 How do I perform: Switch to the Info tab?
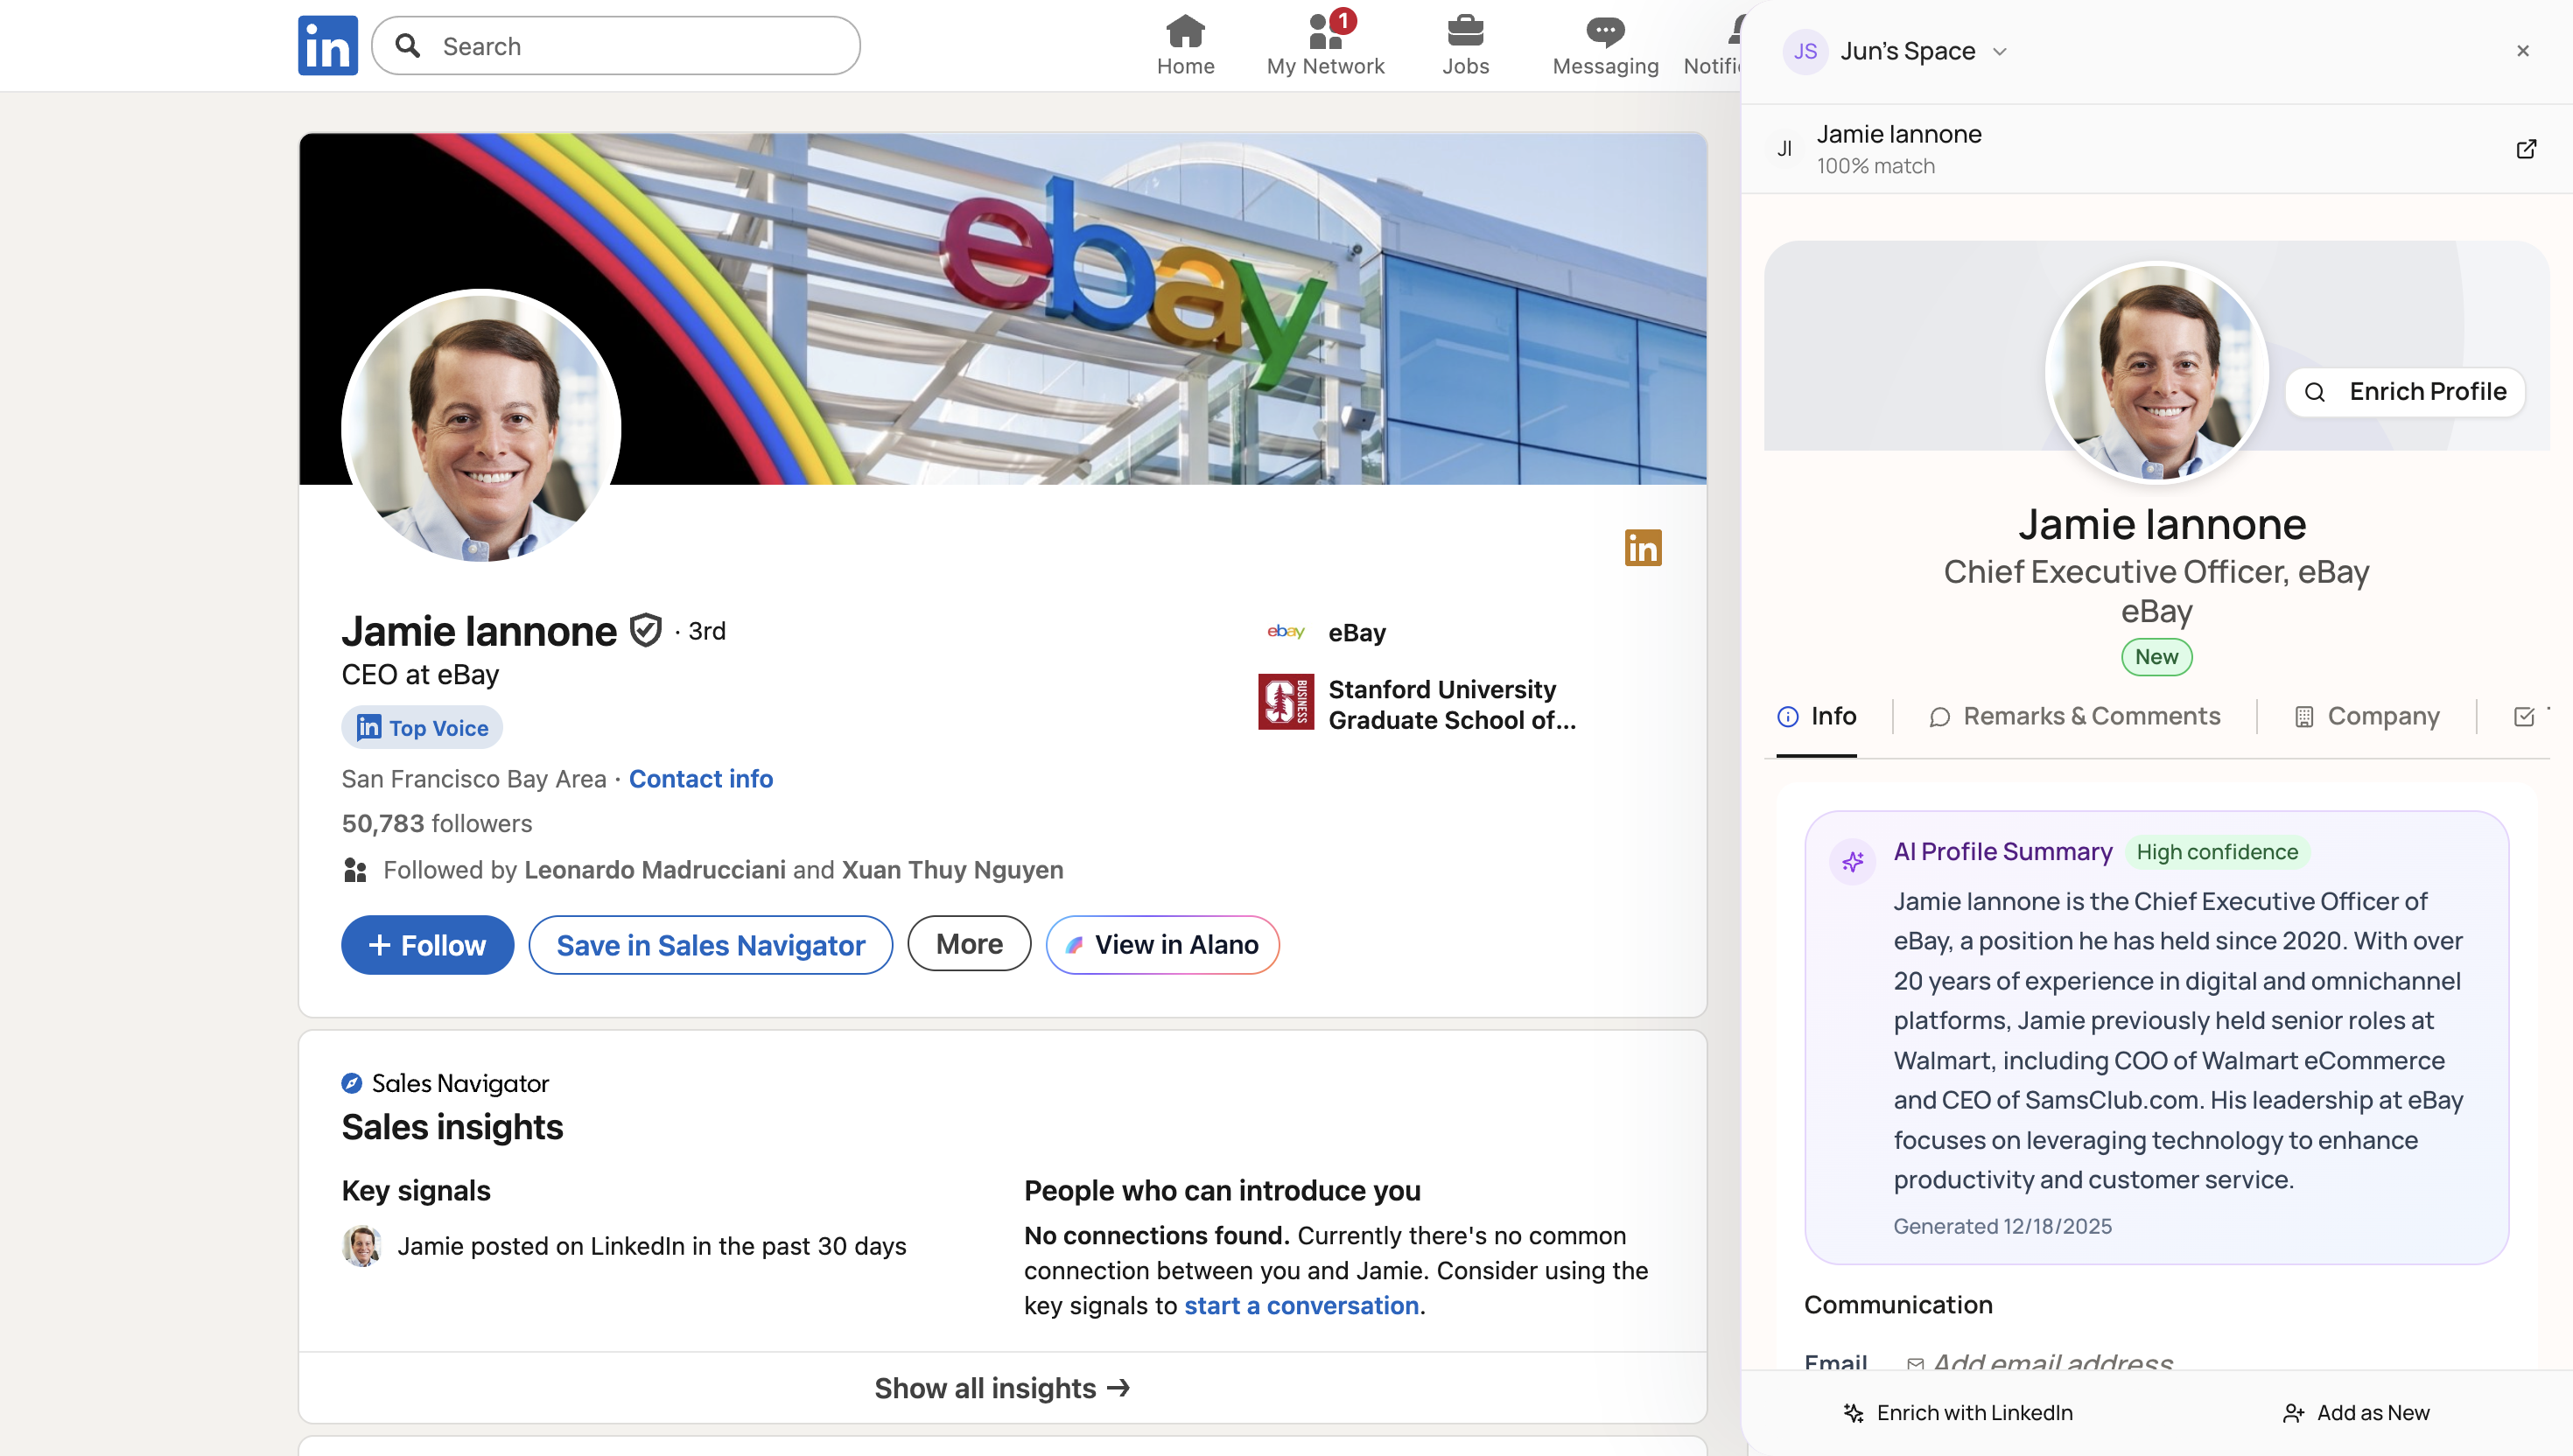(x=1816, y=716)
